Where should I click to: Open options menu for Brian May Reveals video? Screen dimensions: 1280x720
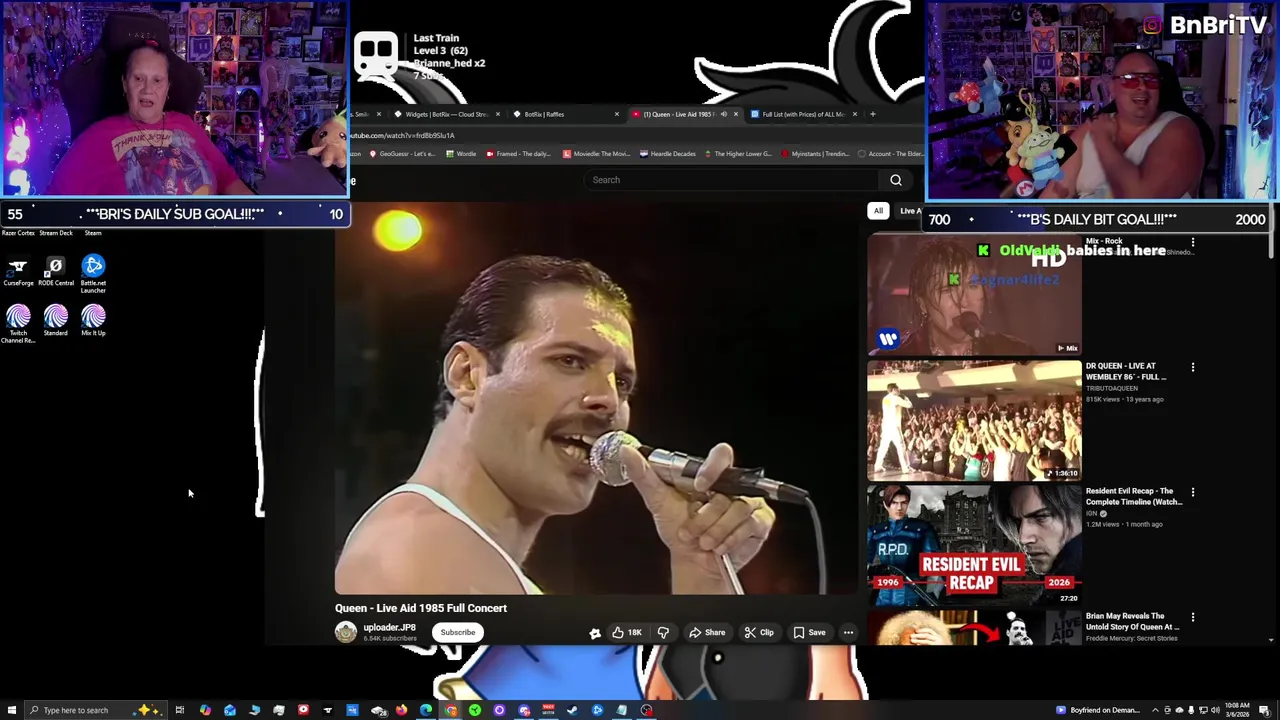point(1192,617)
